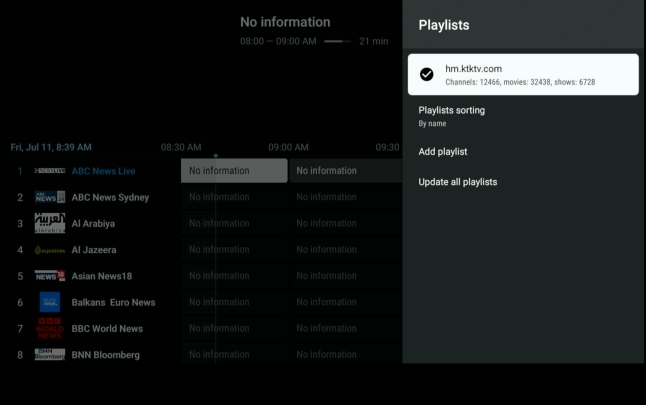
Task: Click the 08:30 AM timeline header
Action: [181, 148]
